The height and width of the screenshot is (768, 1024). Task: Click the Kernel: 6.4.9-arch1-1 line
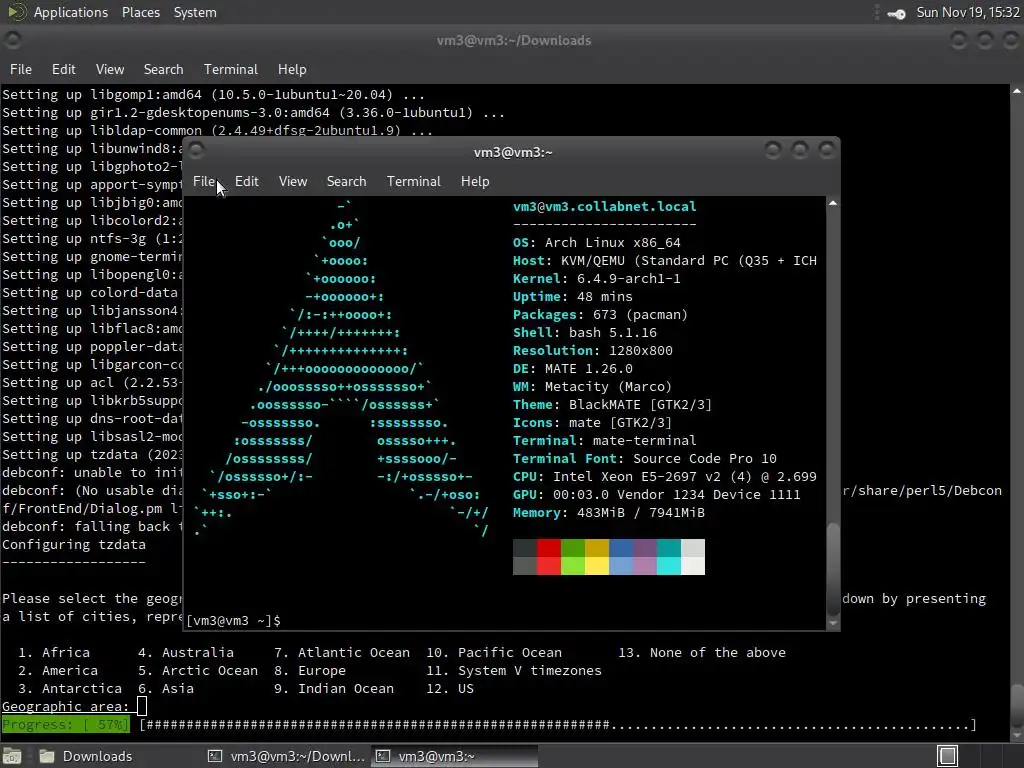coord(596,278)
